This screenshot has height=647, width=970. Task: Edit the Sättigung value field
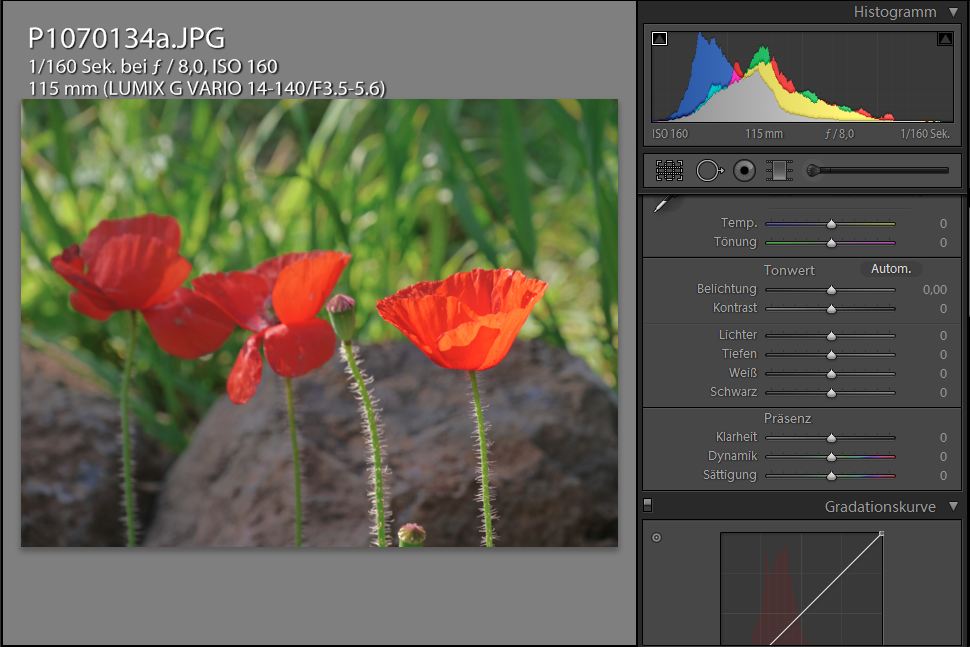pos(943,476)
